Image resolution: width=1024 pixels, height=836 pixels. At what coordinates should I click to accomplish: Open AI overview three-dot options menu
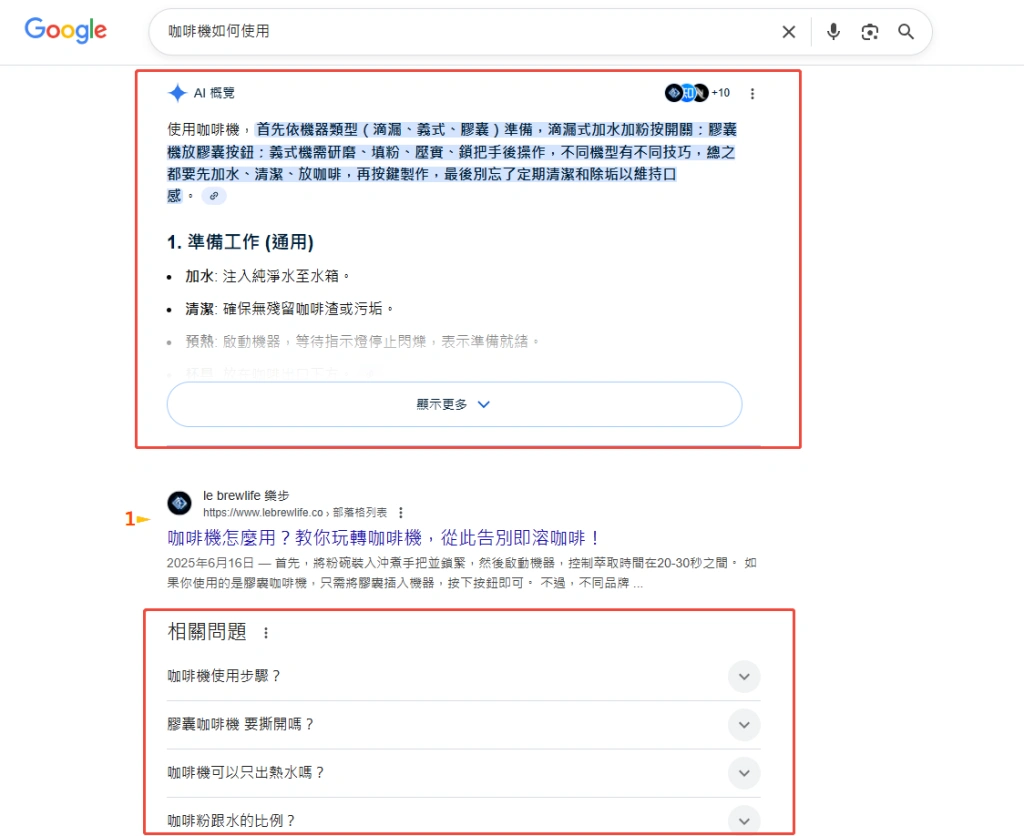[752, 94]
